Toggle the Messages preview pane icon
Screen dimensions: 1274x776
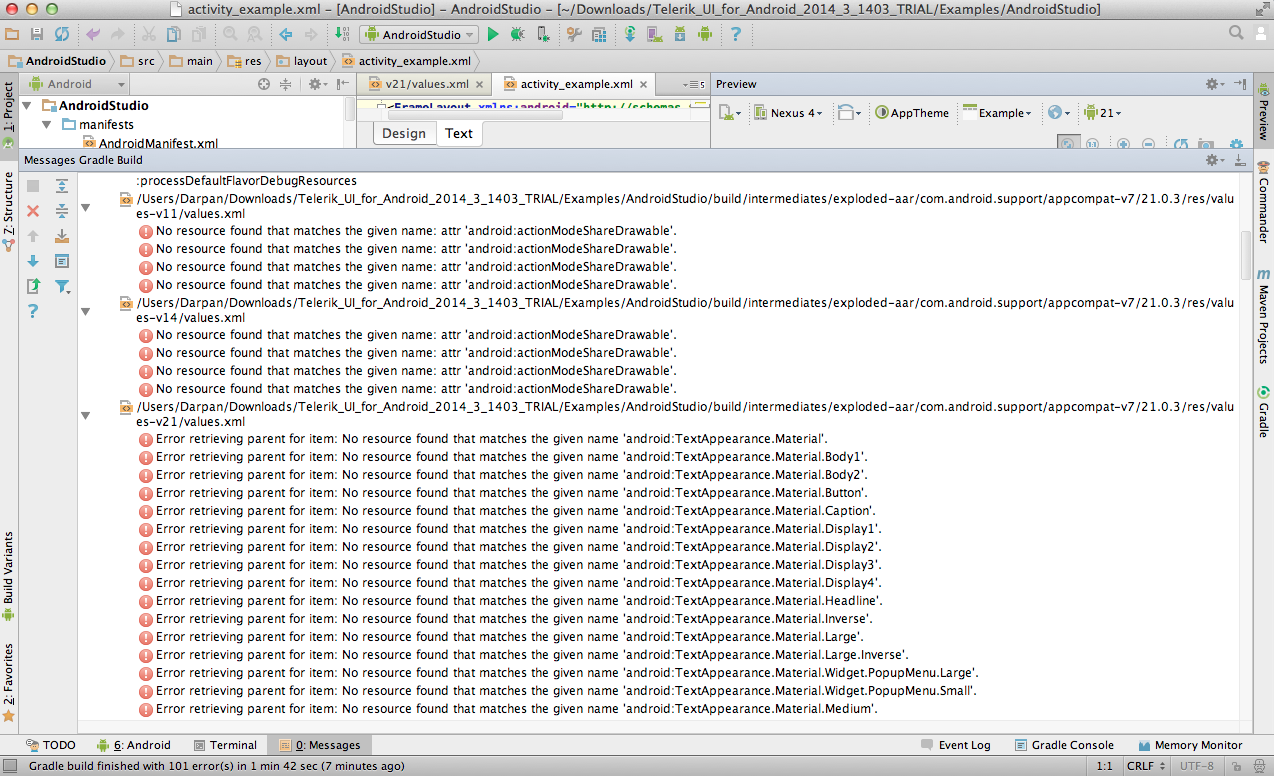62,261
